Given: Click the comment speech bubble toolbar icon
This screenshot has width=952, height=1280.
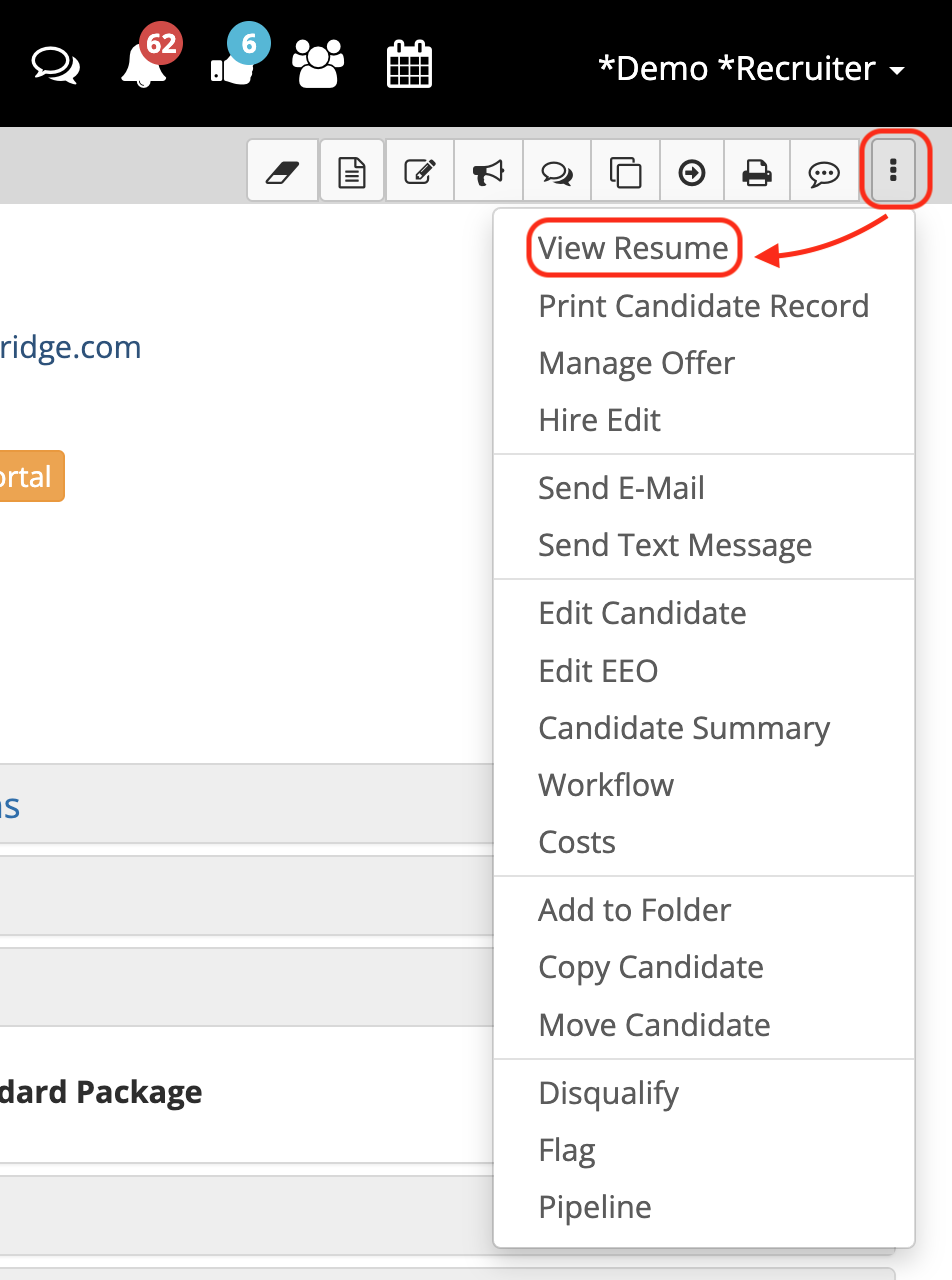Looking at the screenshot, I should pyautogui.click(x=824, y=171).
